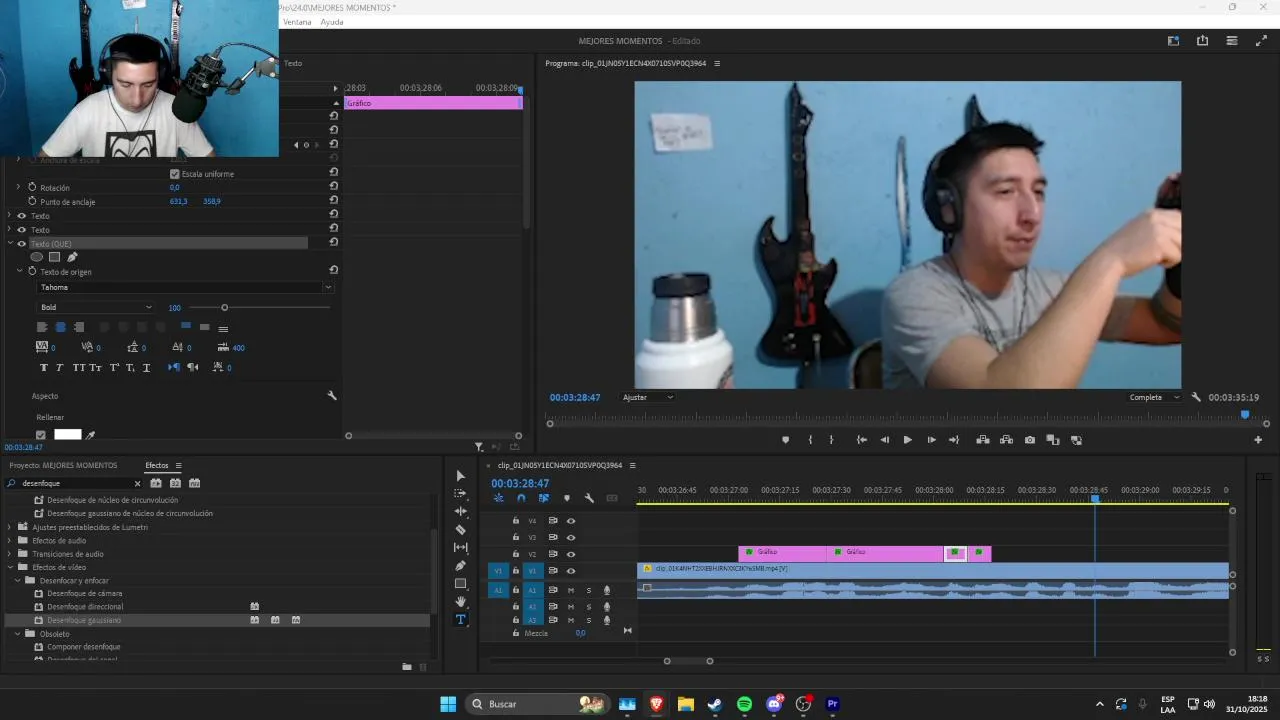Go to Out point in Program monitor
The image size is (1280, 720).
click(x=954, y=440)
